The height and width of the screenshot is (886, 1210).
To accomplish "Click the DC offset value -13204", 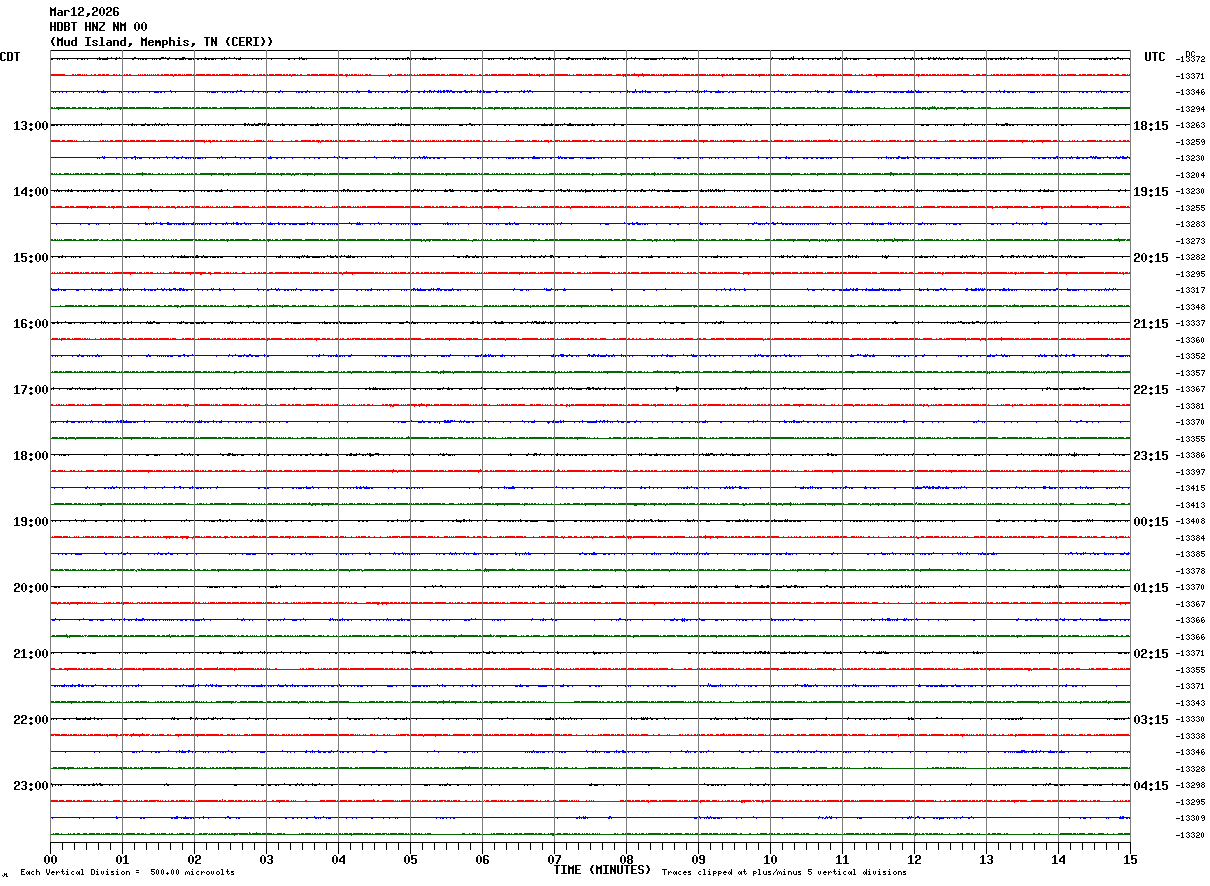I will click(1191, 175).
